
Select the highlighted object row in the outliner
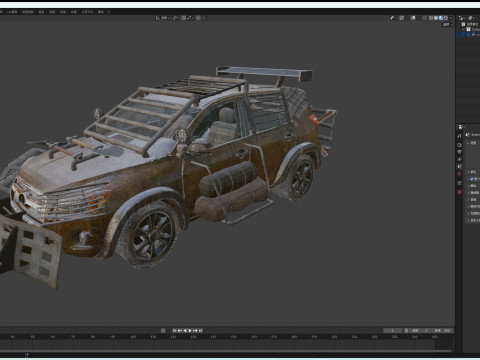pyautogui.click(x=468, y=34)
